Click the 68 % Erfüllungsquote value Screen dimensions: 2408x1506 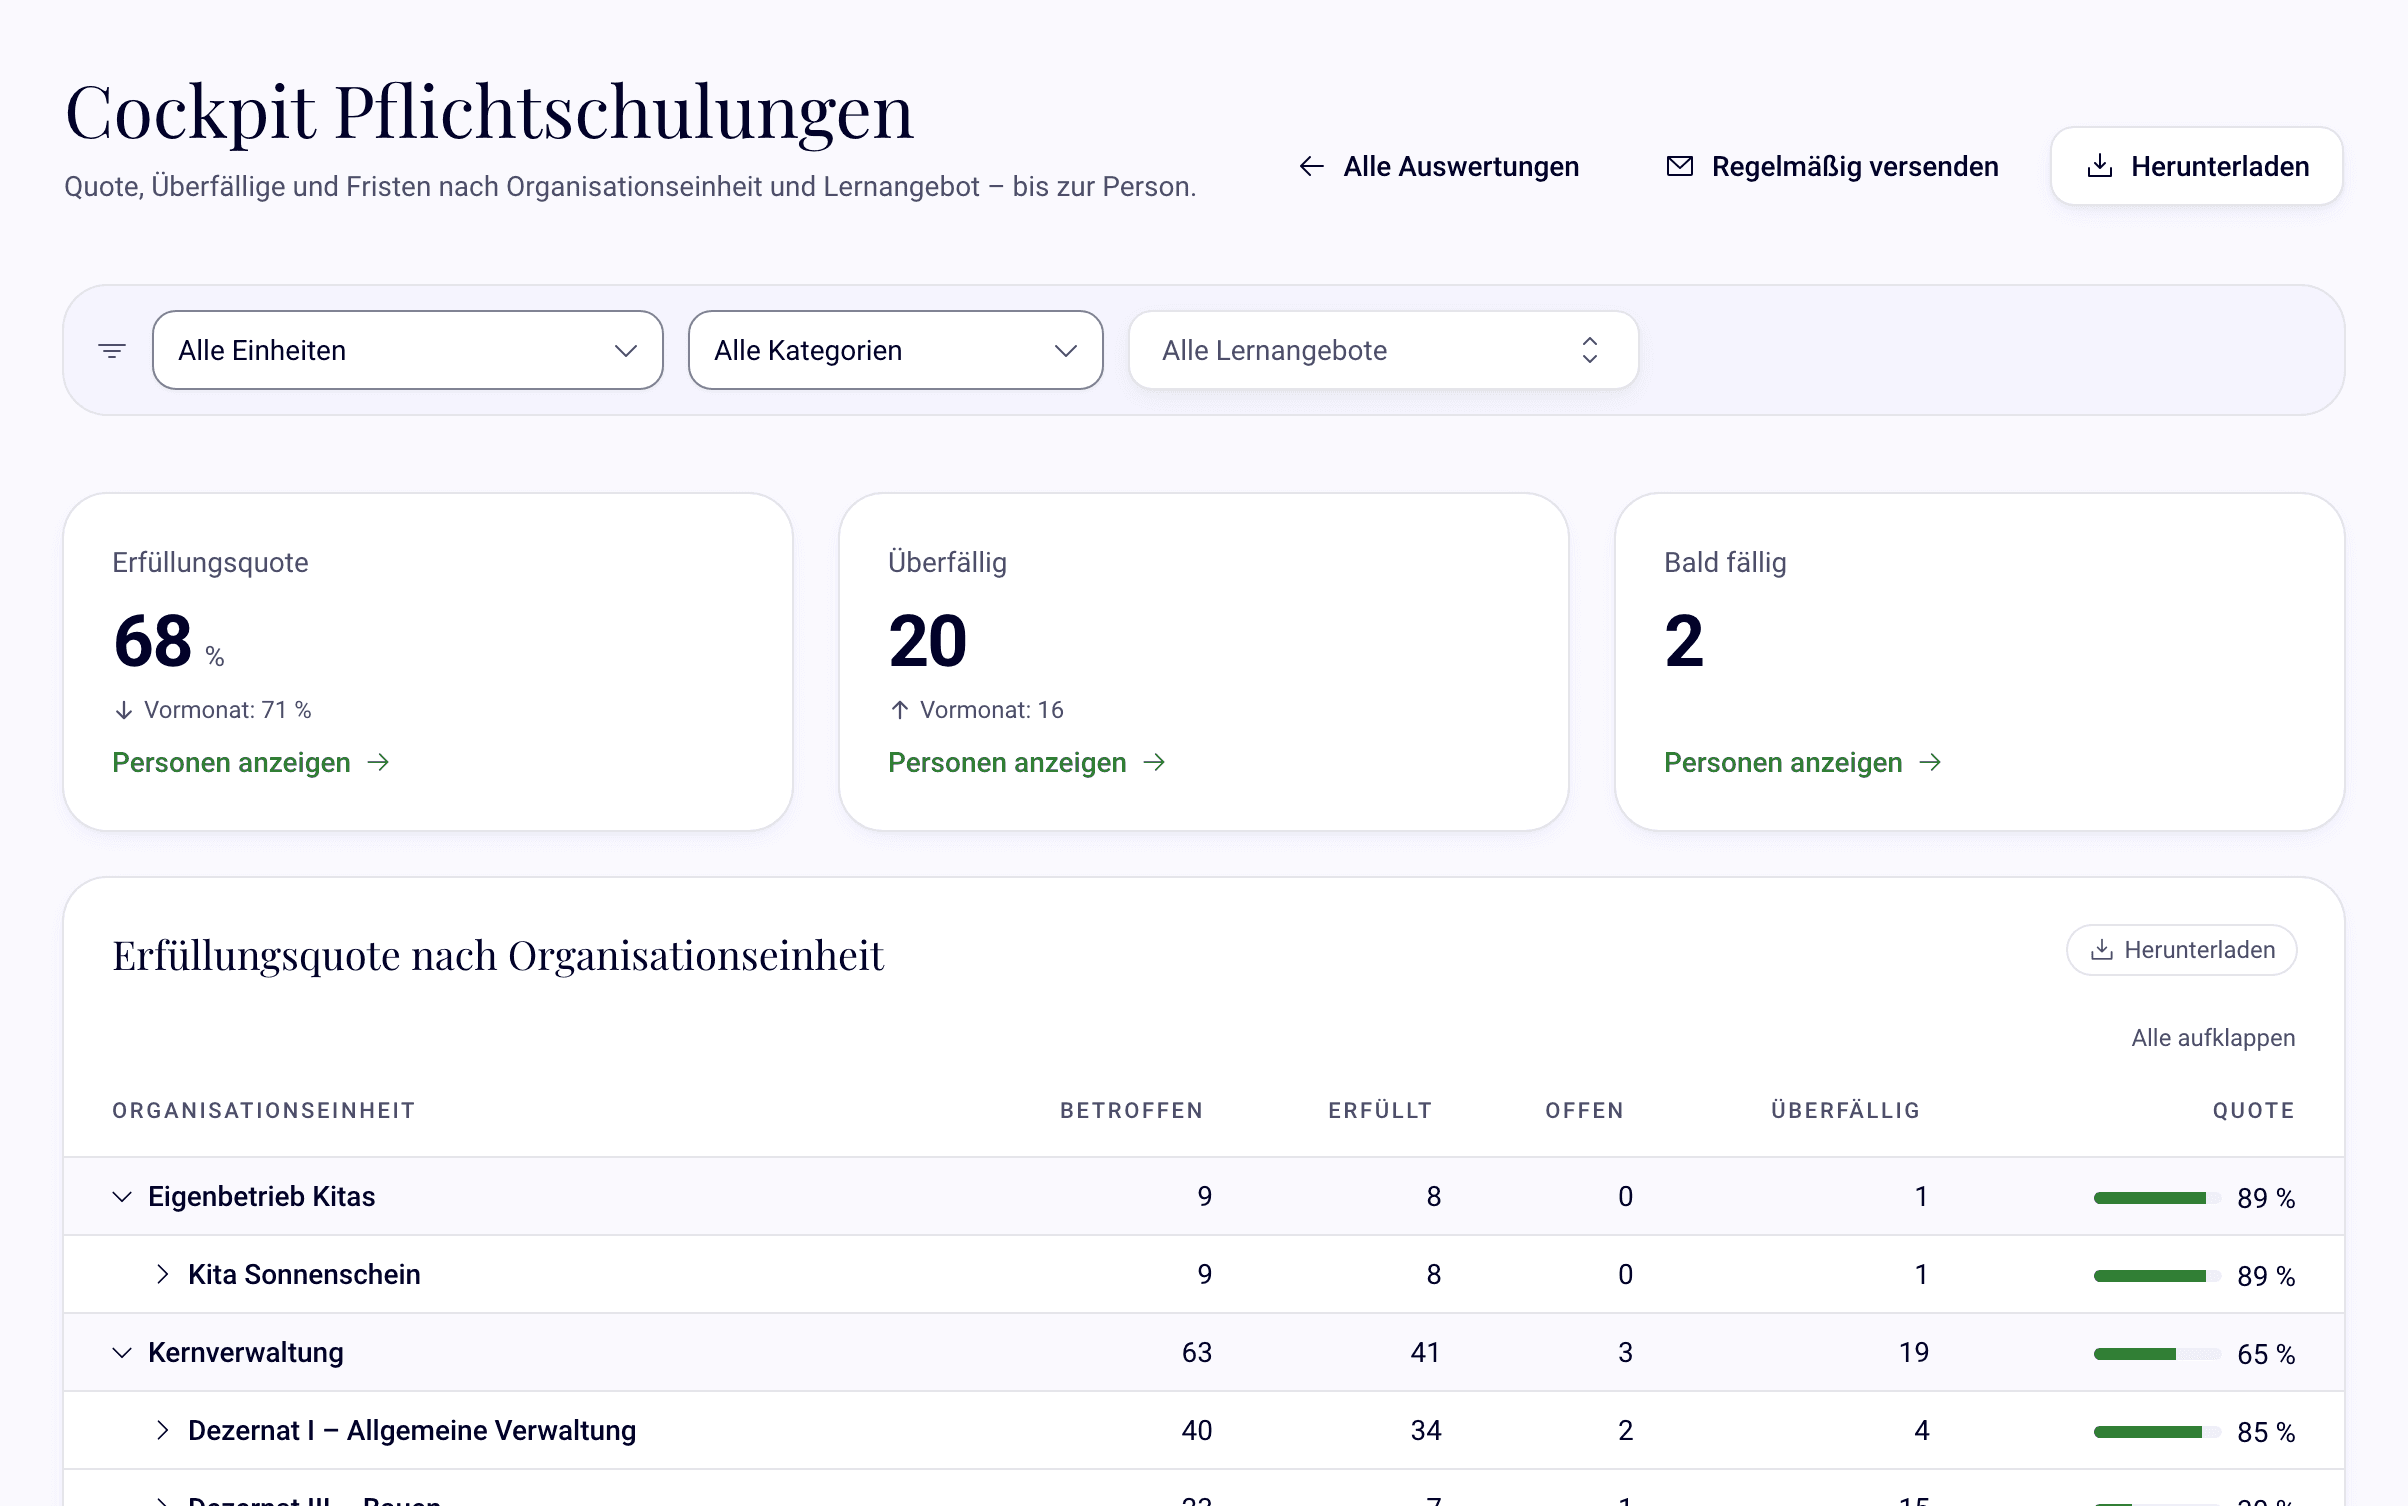tap(168, 641)
